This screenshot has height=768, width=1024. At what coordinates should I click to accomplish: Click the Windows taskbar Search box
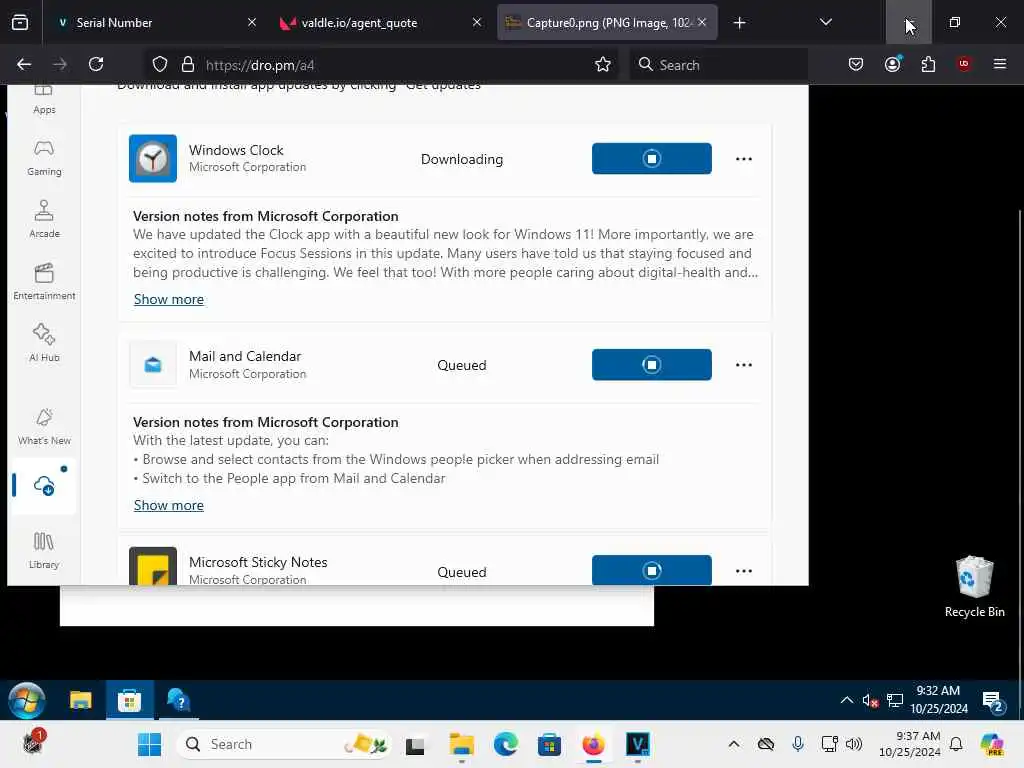(284, 744)
